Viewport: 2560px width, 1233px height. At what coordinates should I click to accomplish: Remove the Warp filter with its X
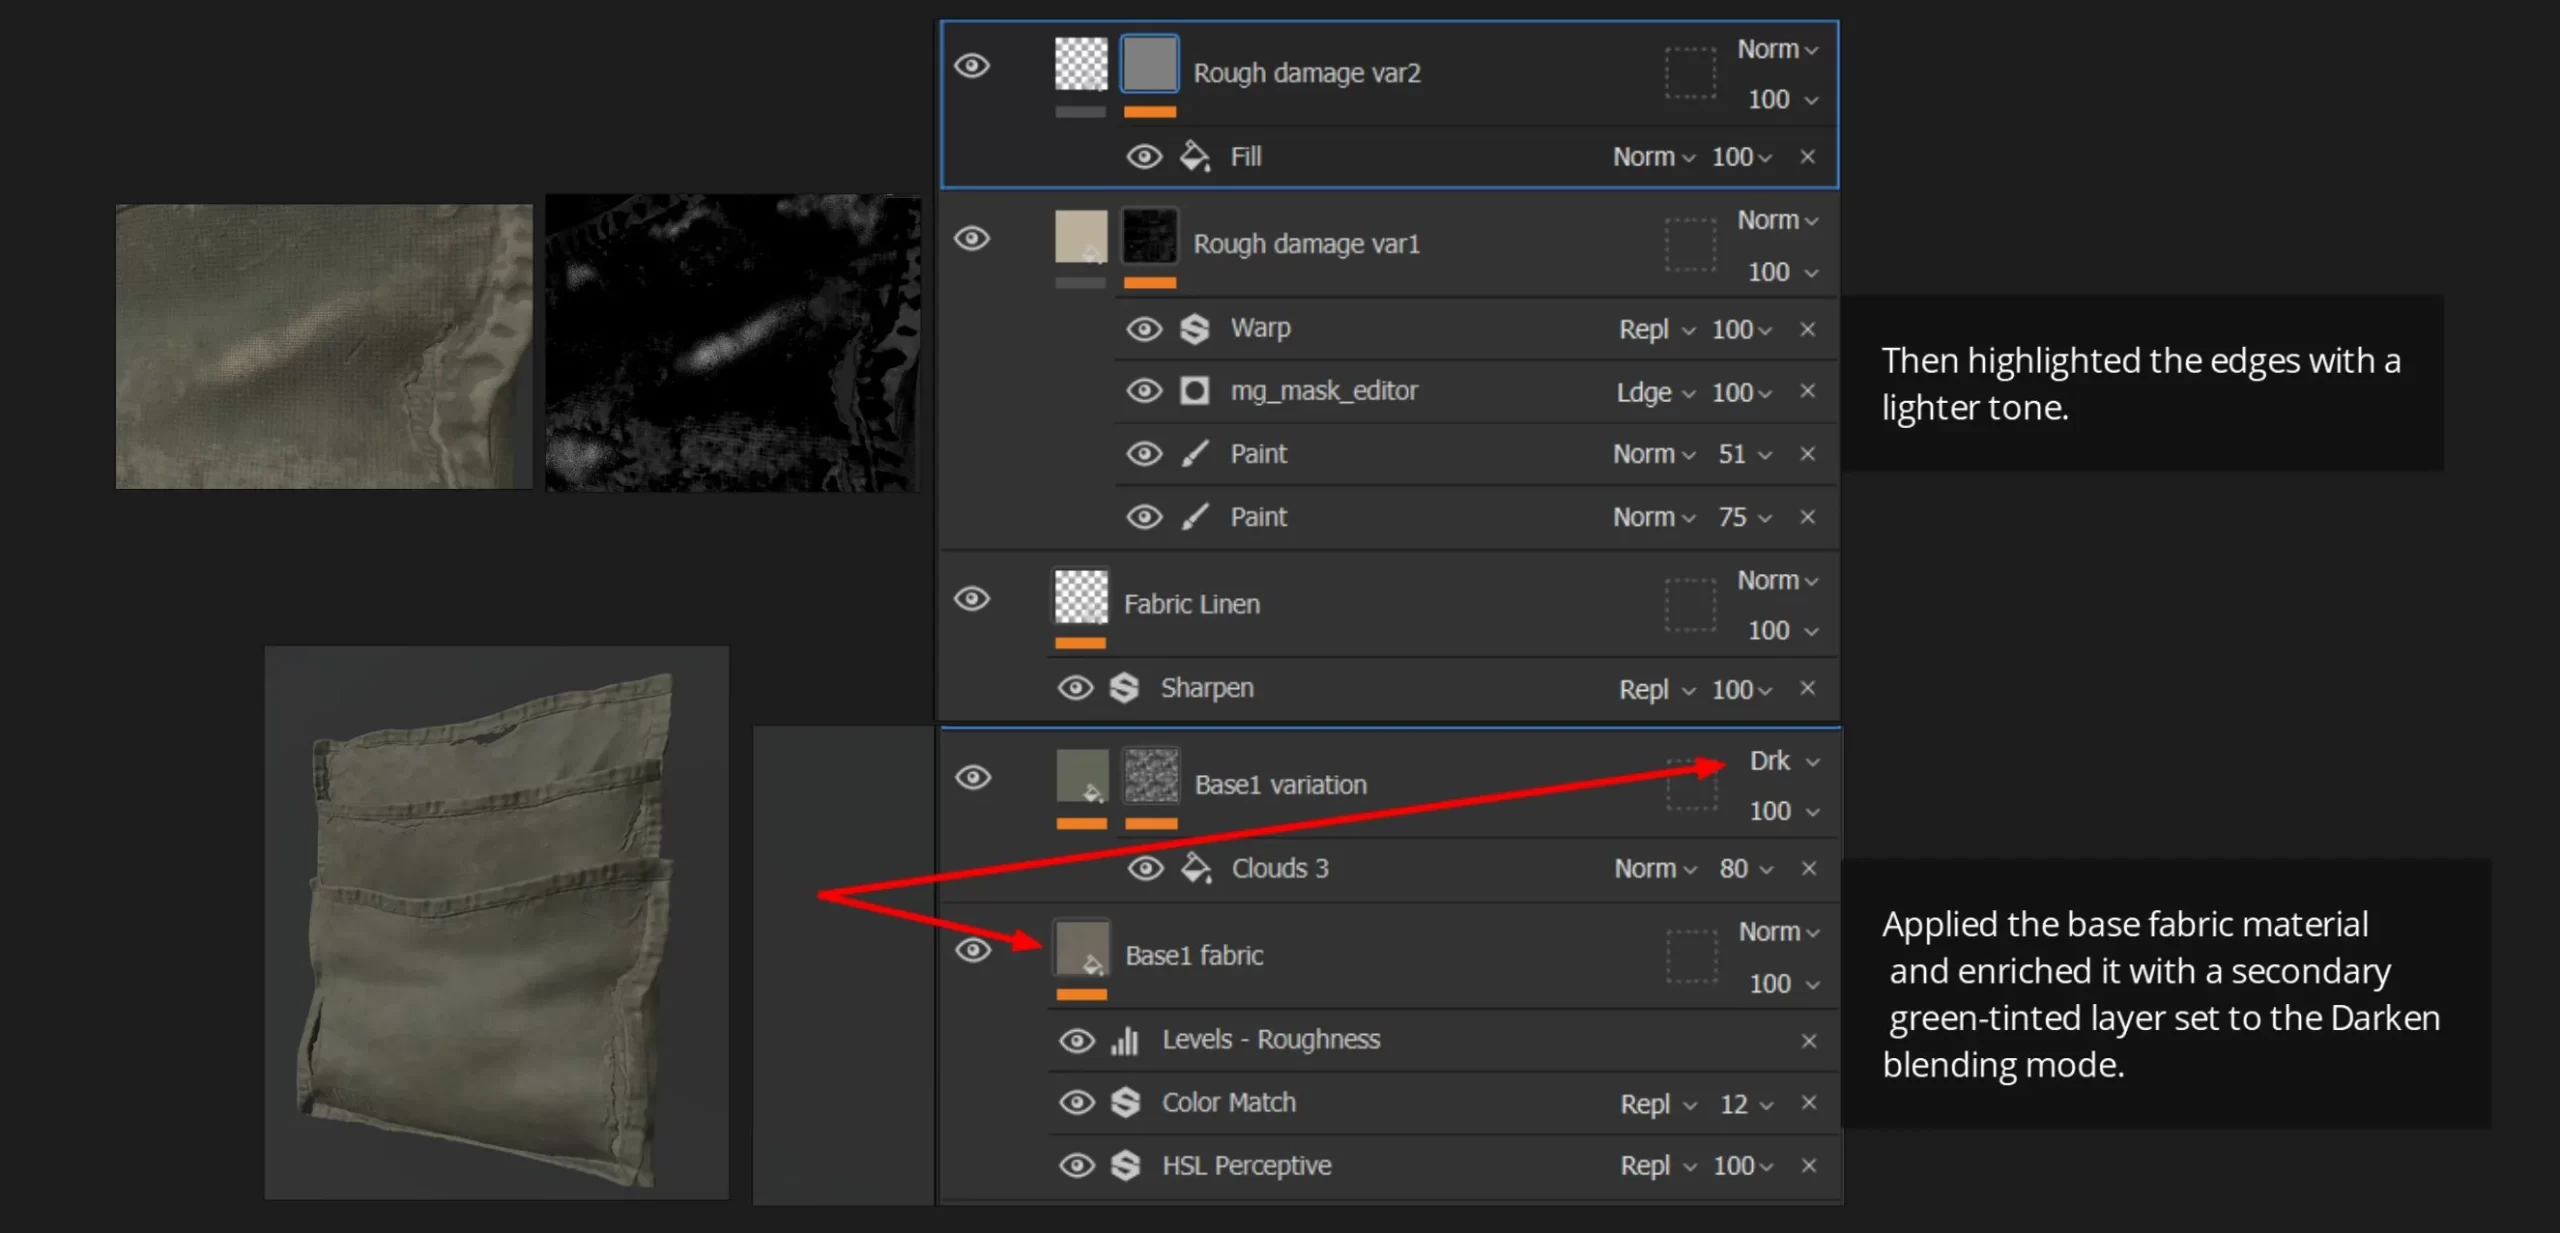point(1808,329)
